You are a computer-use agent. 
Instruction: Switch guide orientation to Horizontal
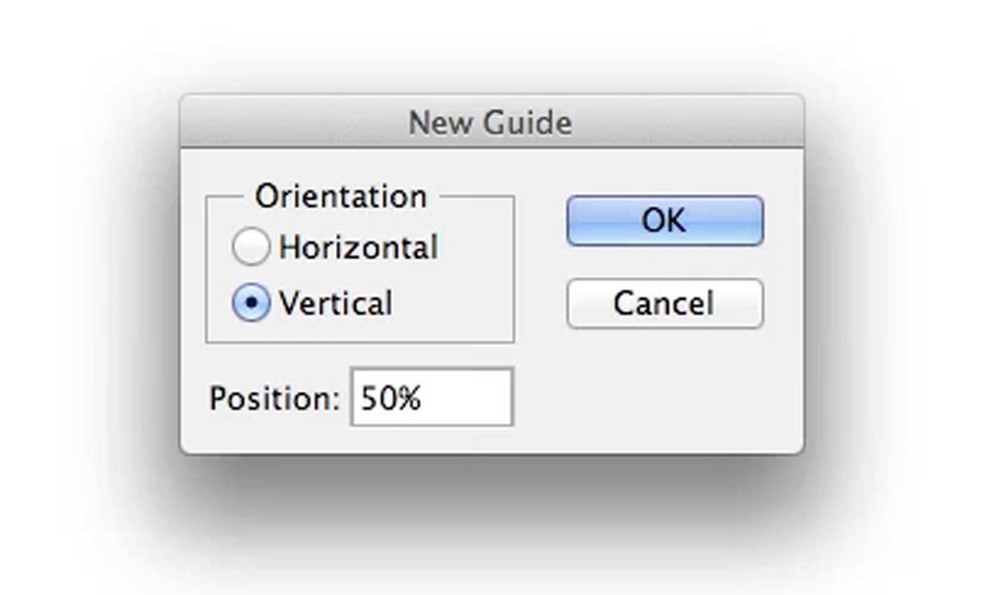point(250,247)
